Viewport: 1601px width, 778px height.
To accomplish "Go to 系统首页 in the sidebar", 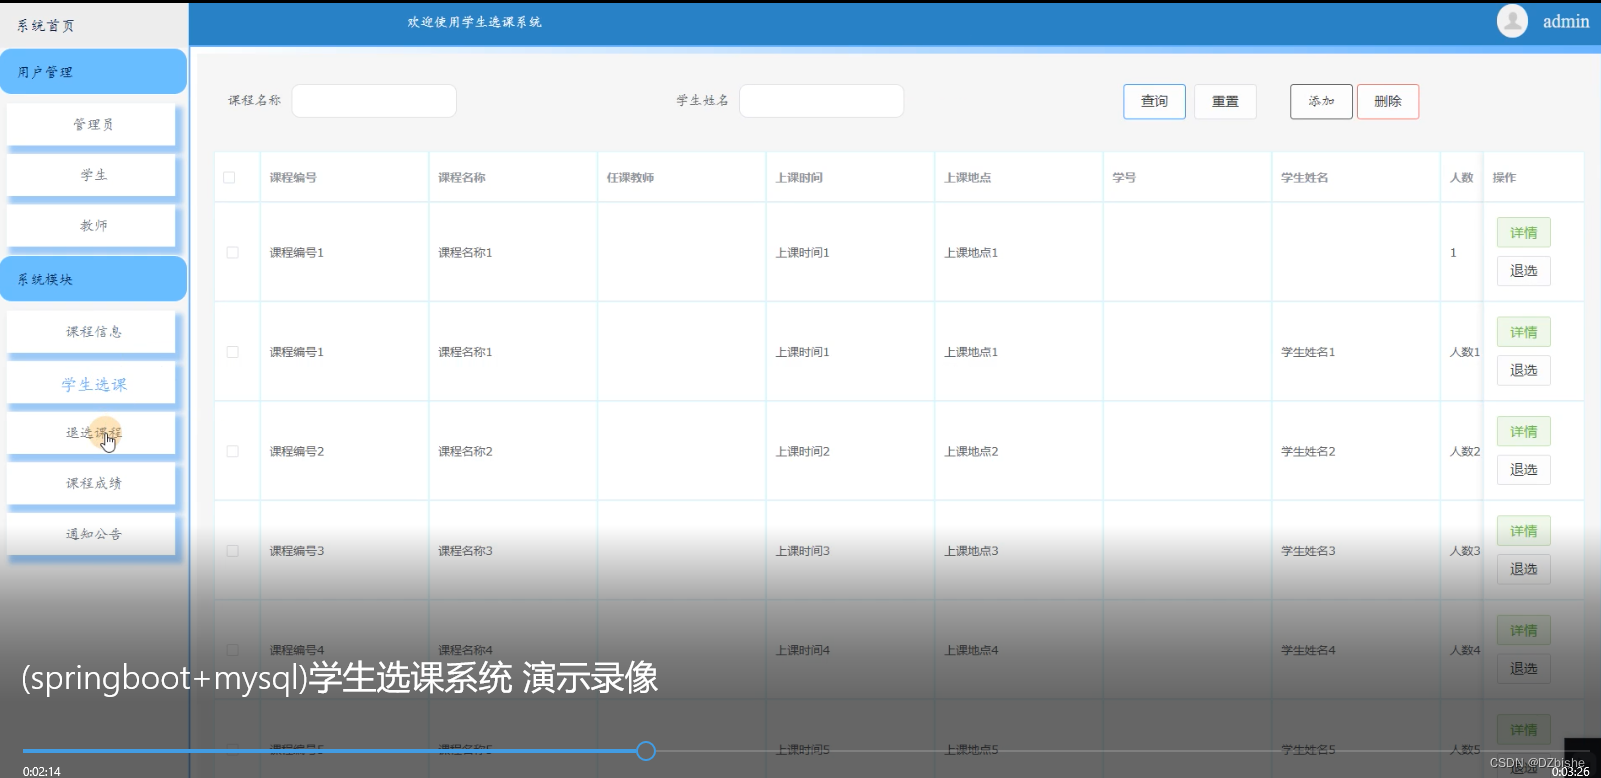I will [x=45, y=26].
